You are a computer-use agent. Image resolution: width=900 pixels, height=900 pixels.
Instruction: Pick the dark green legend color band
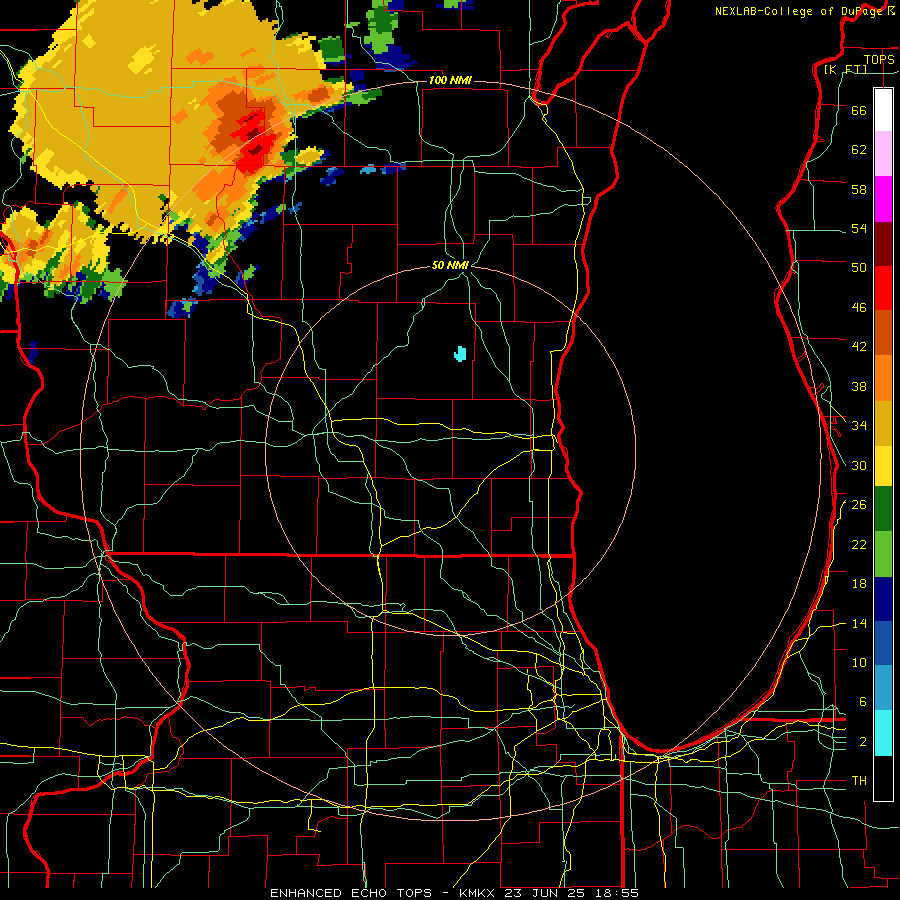point(883,509)
